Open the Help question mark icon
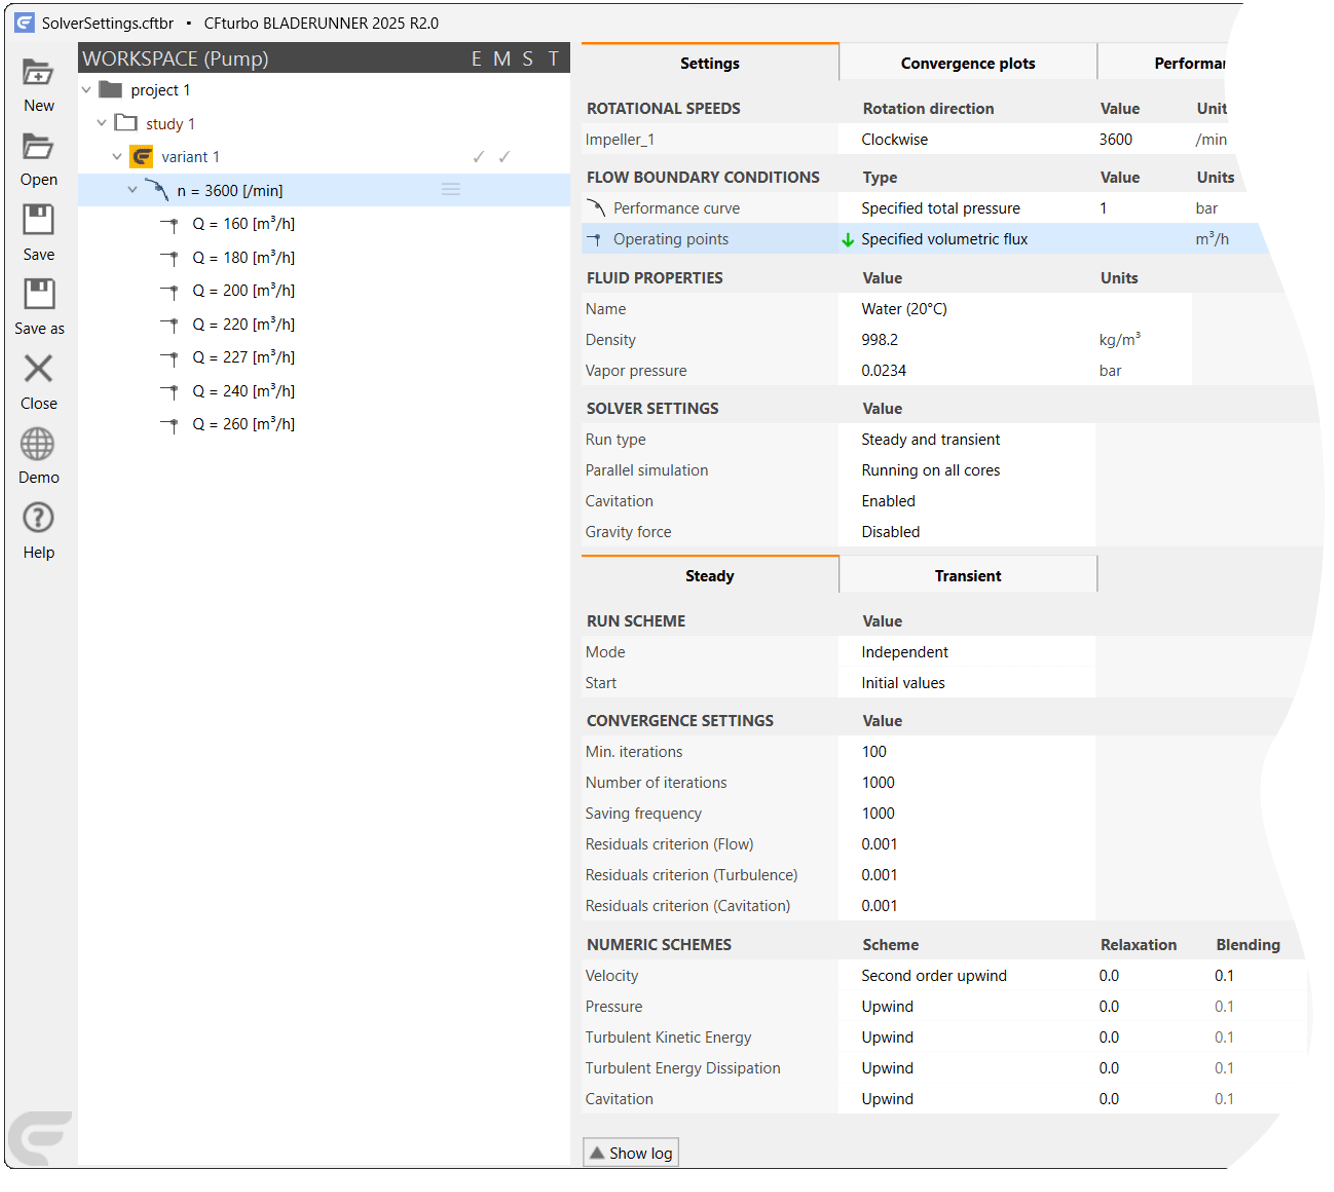 pos(38,518)
